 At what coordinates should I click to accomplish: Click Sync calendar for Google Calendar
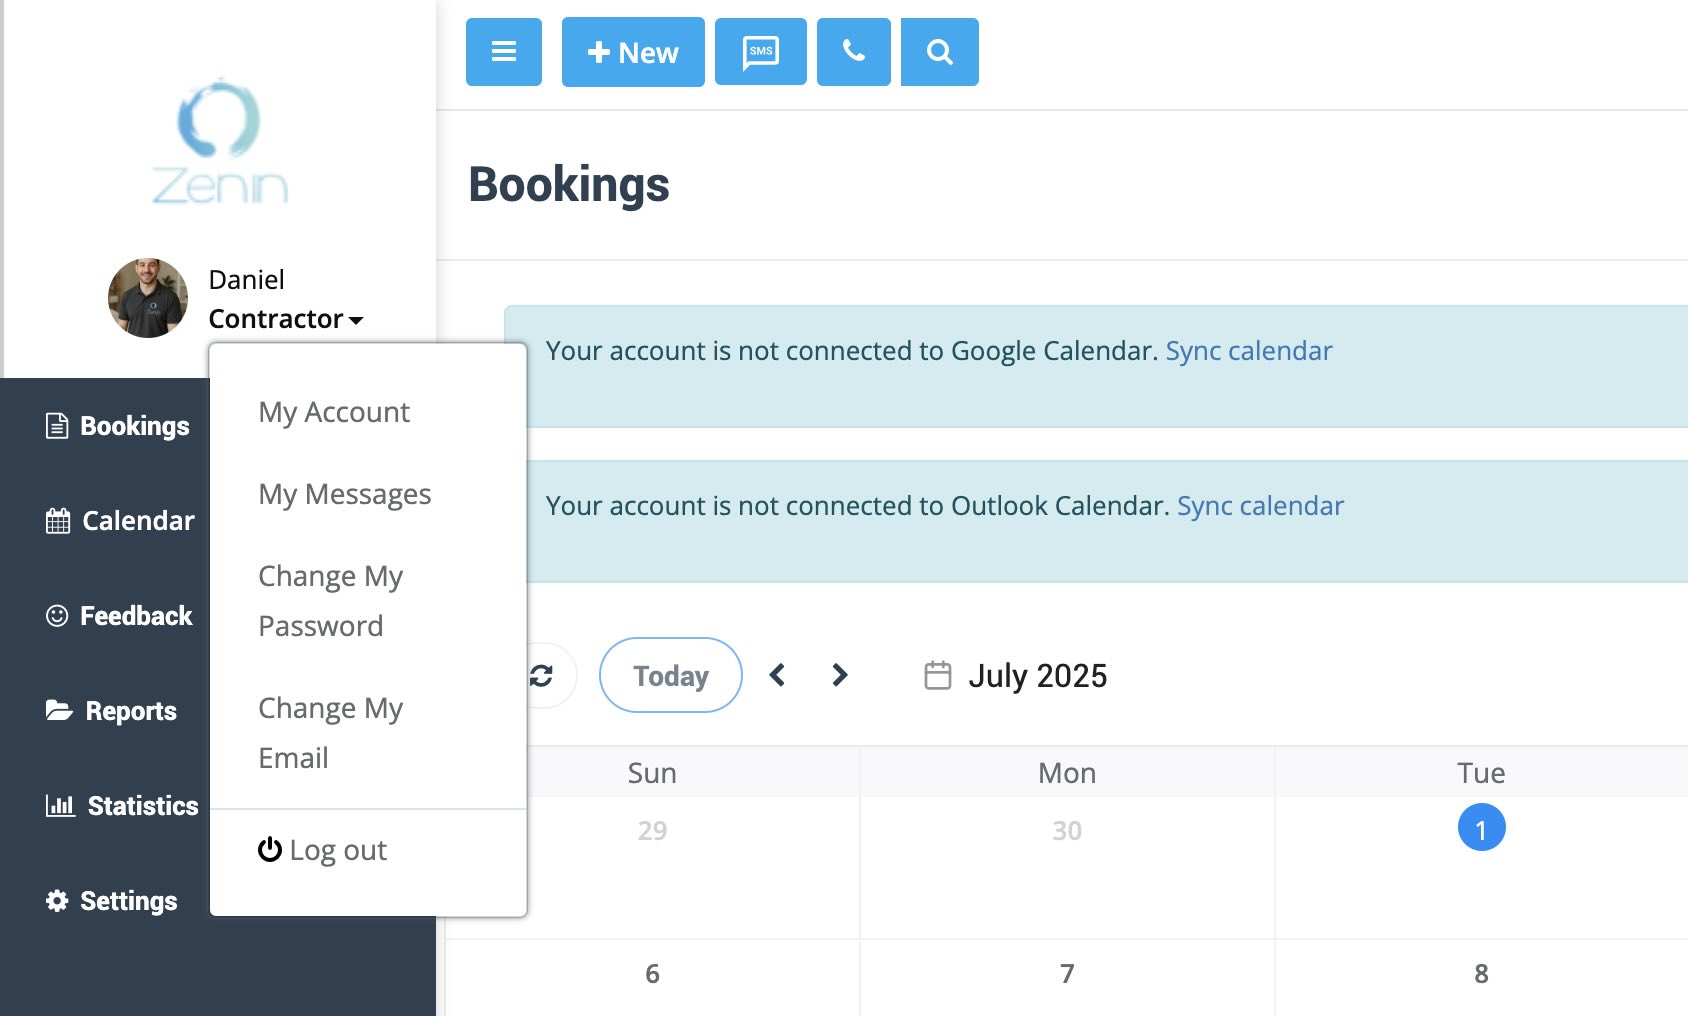[x=1248, y=350]
